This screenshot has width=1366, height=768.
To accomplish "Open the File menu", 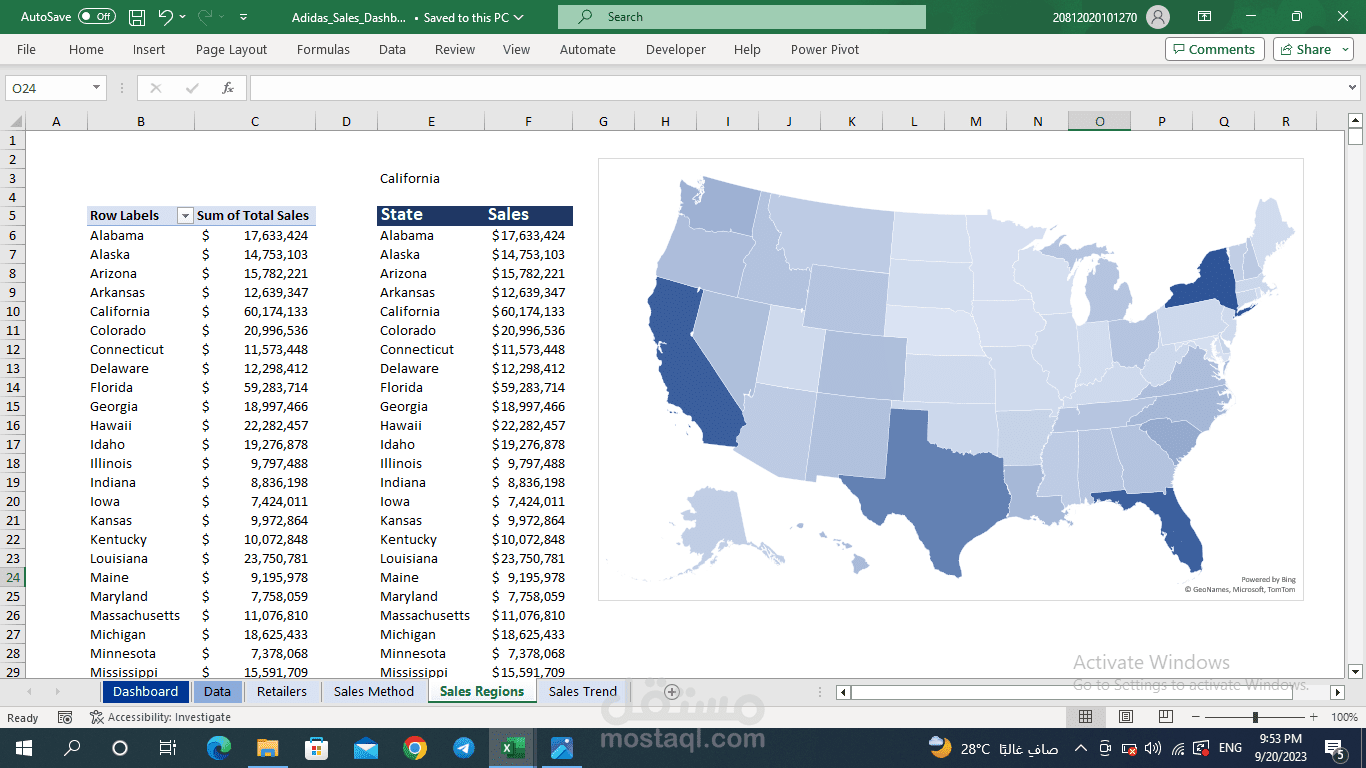I will pos(26,49).
